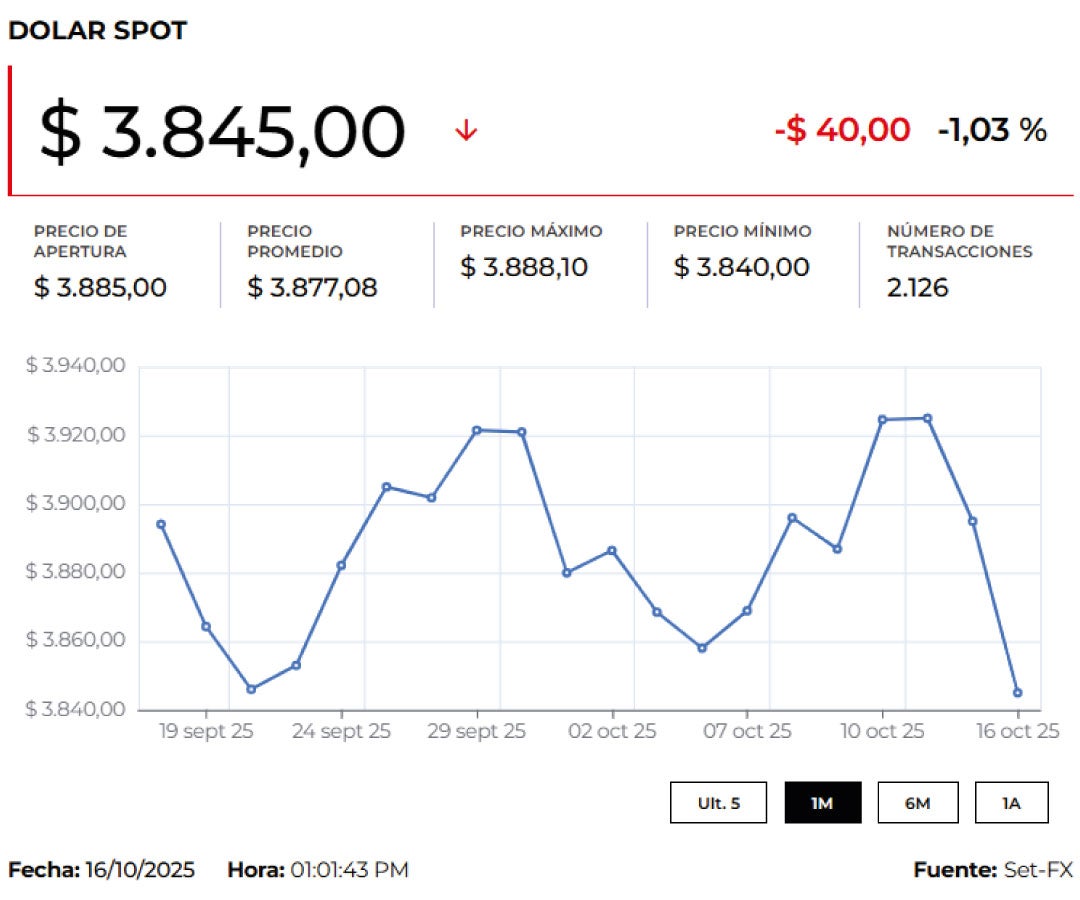Click the data point above 10 oct 25
Viewport: 1080px width, 900px height.
[882, 420]
